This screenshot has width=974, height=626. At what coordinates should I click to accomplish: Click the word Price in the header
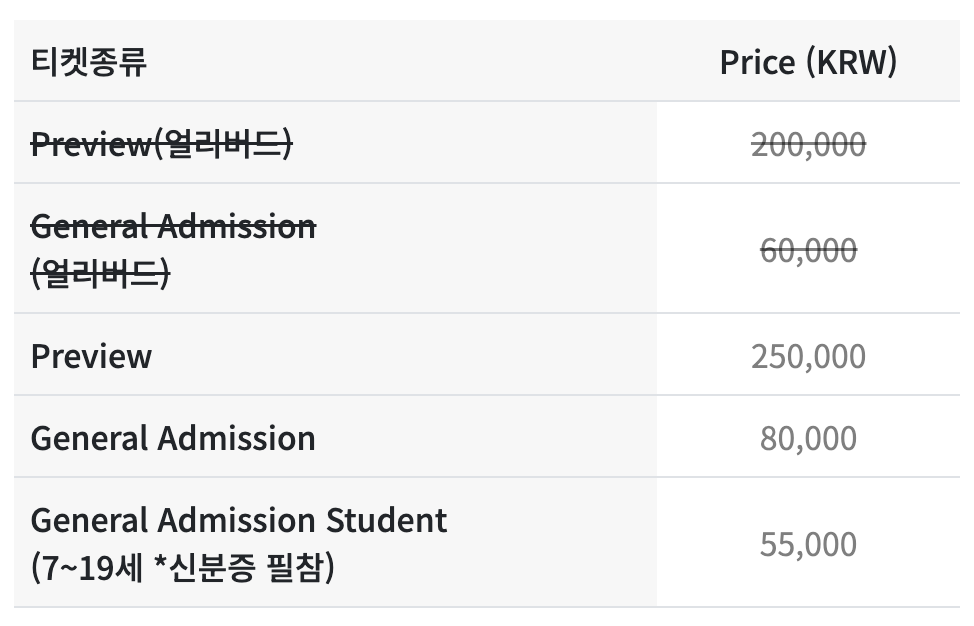click(757, 62)
